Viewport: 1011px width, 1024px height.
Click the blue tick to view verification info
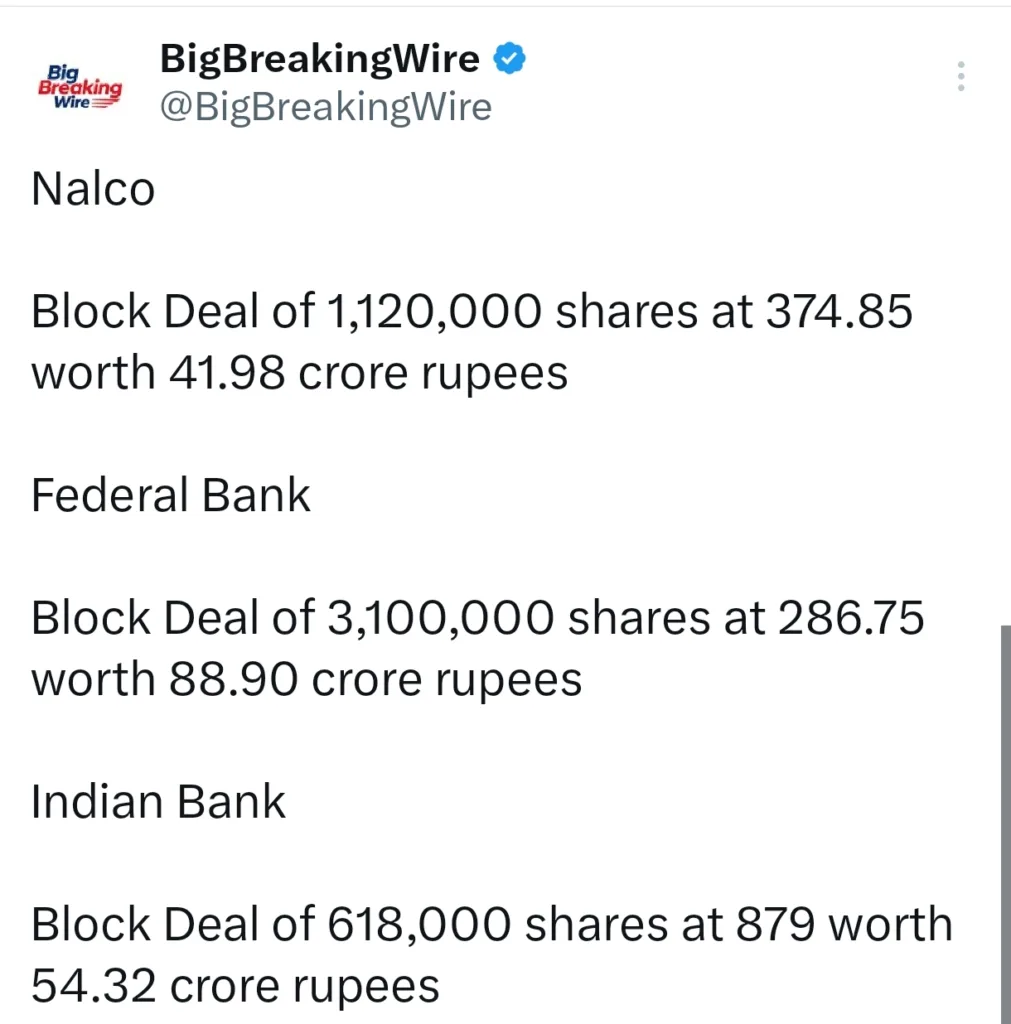click(510, 58)
